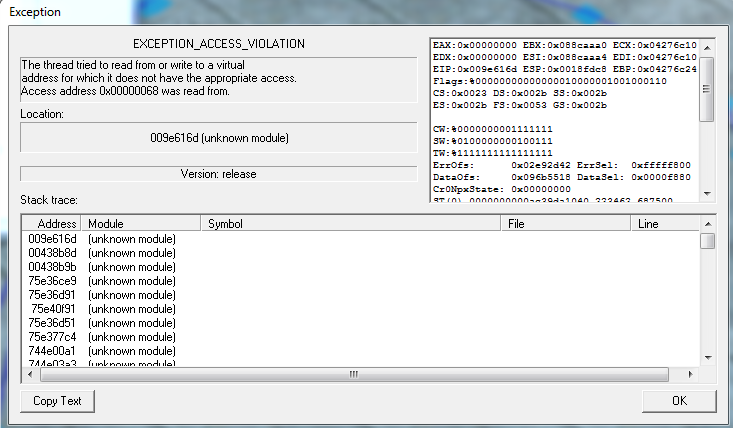733x428 pixels.
Task: Click stack trace horizontal scroll right arrow
Action: [690, 374]
